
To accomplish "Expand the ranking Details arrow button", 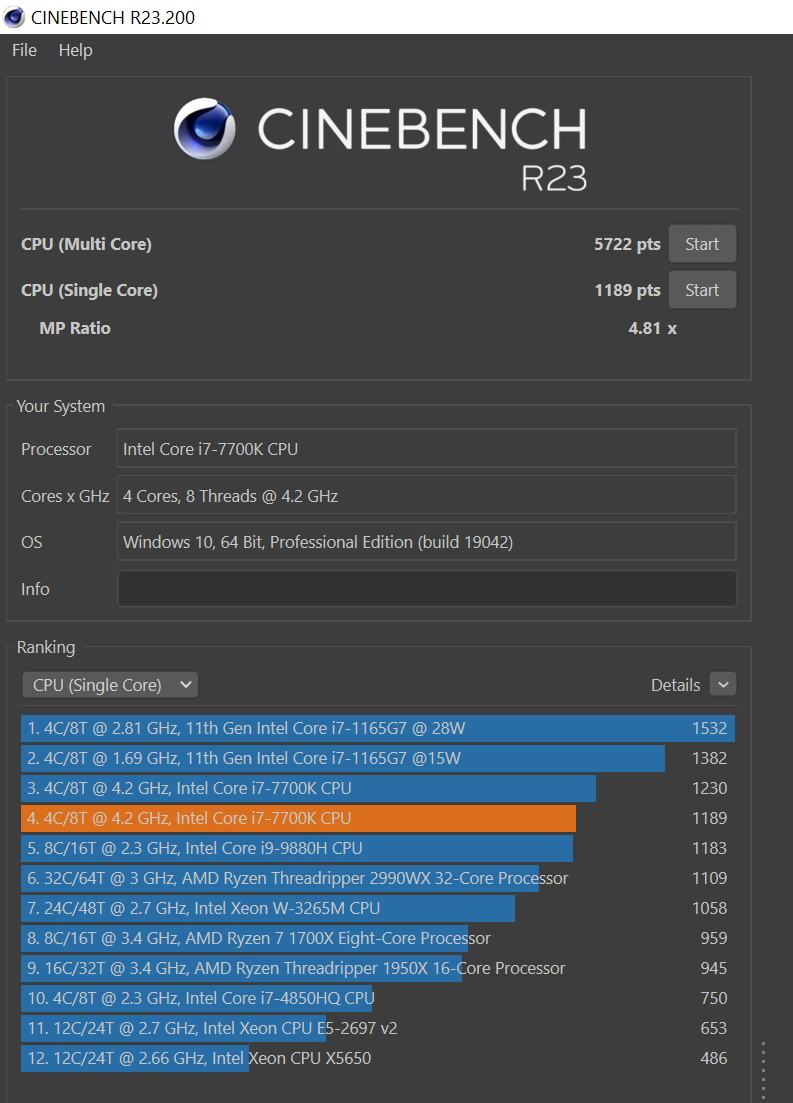I will tap(722, 685).
